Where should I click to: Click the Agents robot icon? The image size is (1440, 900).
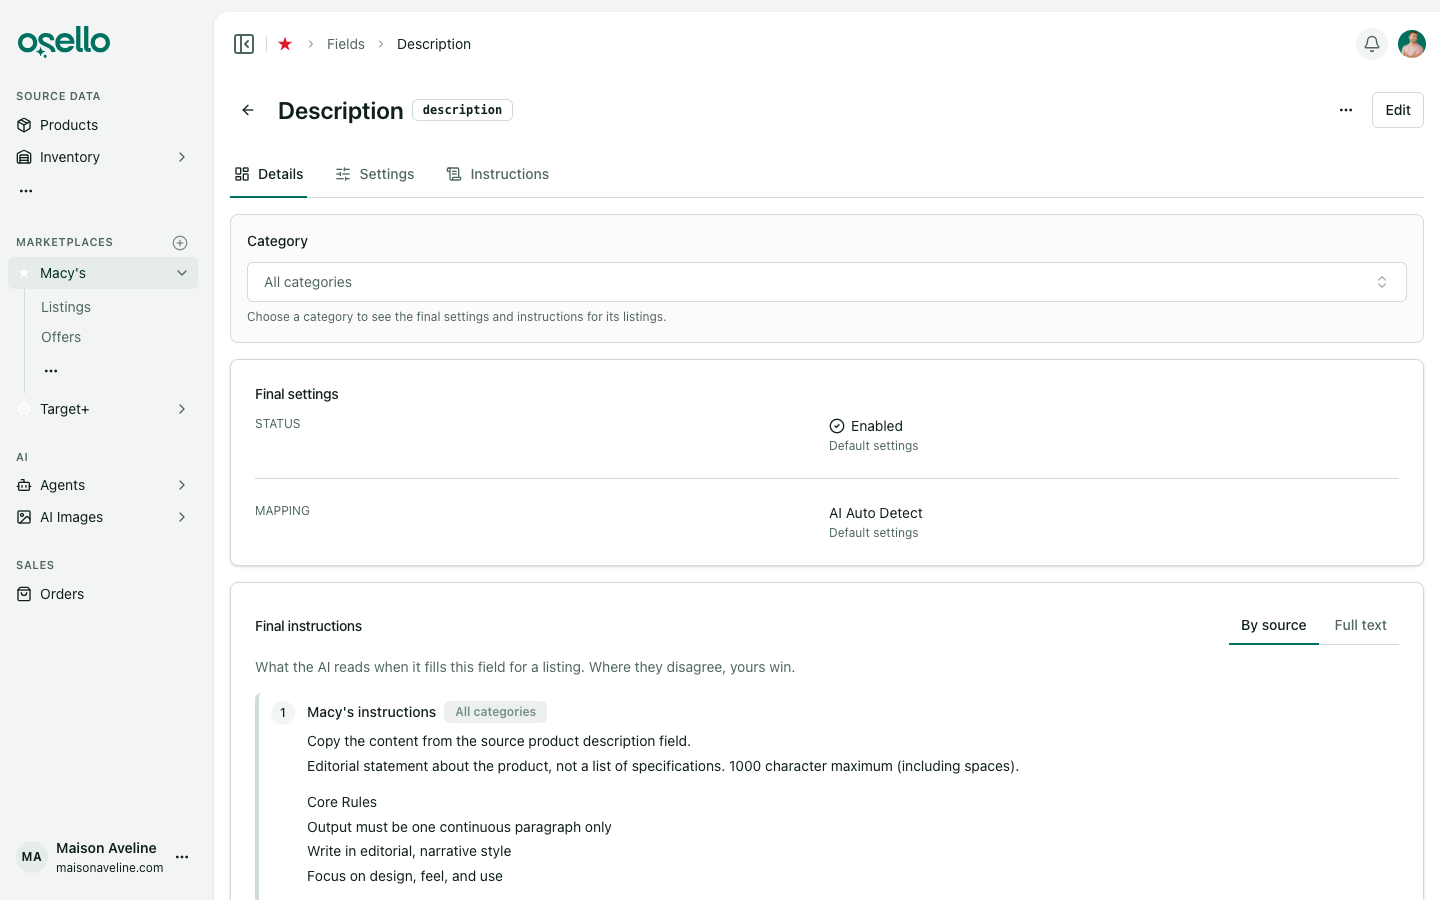pyautogui.click(x=24, y=485)
